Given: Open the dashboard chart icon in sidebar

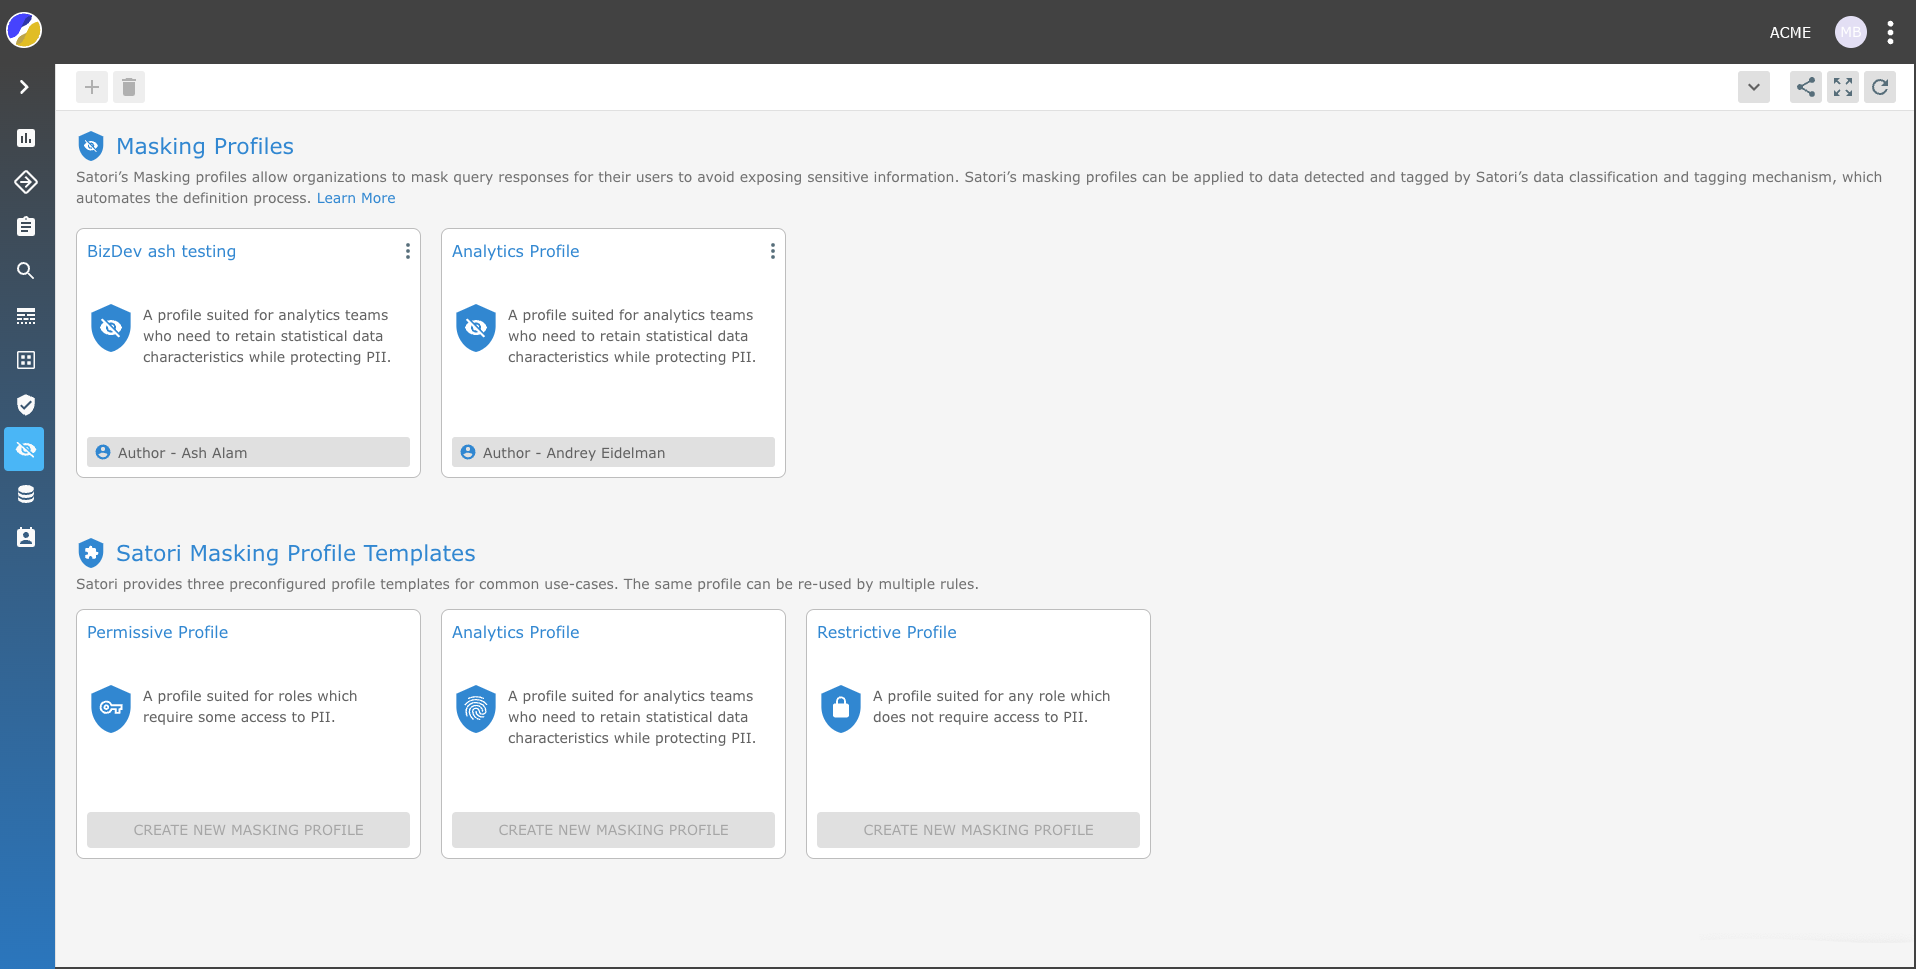Looking at the screenshot, I should (26, 138).
